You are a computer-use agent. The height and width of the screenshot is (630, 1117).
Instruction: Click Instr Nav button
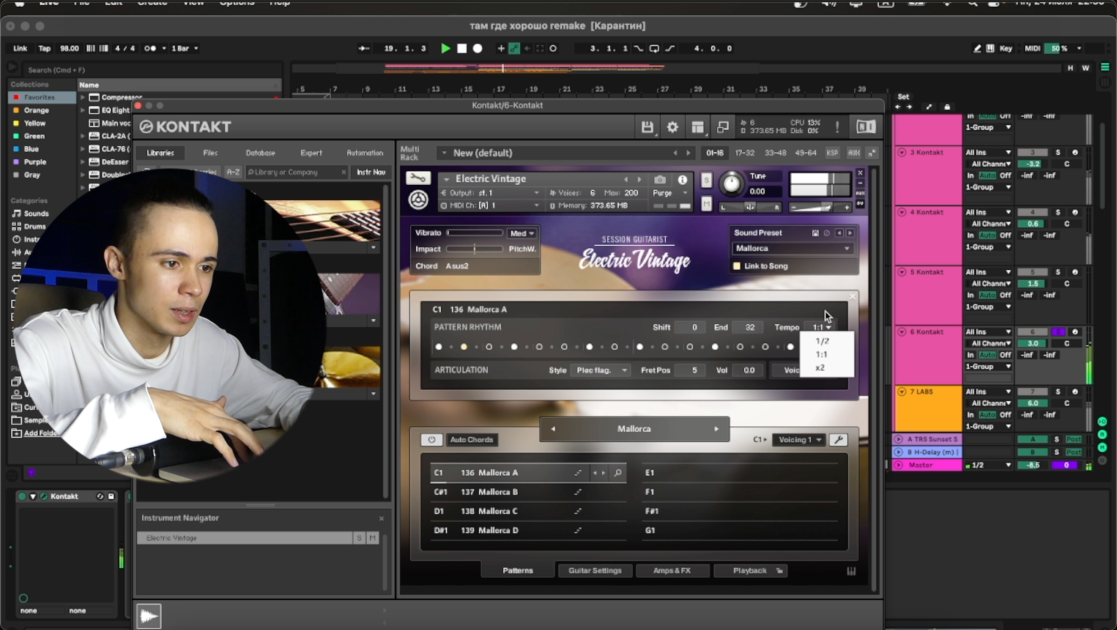tap(370, 172)
